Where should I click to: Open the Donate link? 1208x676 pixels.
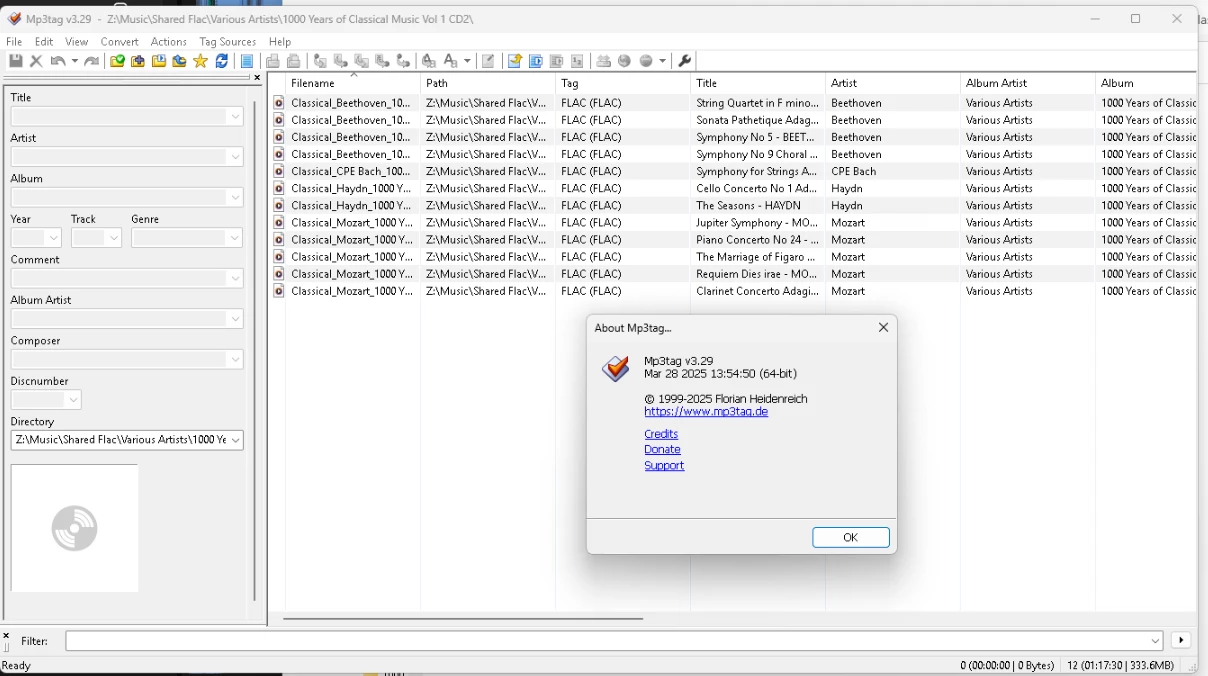662,450
